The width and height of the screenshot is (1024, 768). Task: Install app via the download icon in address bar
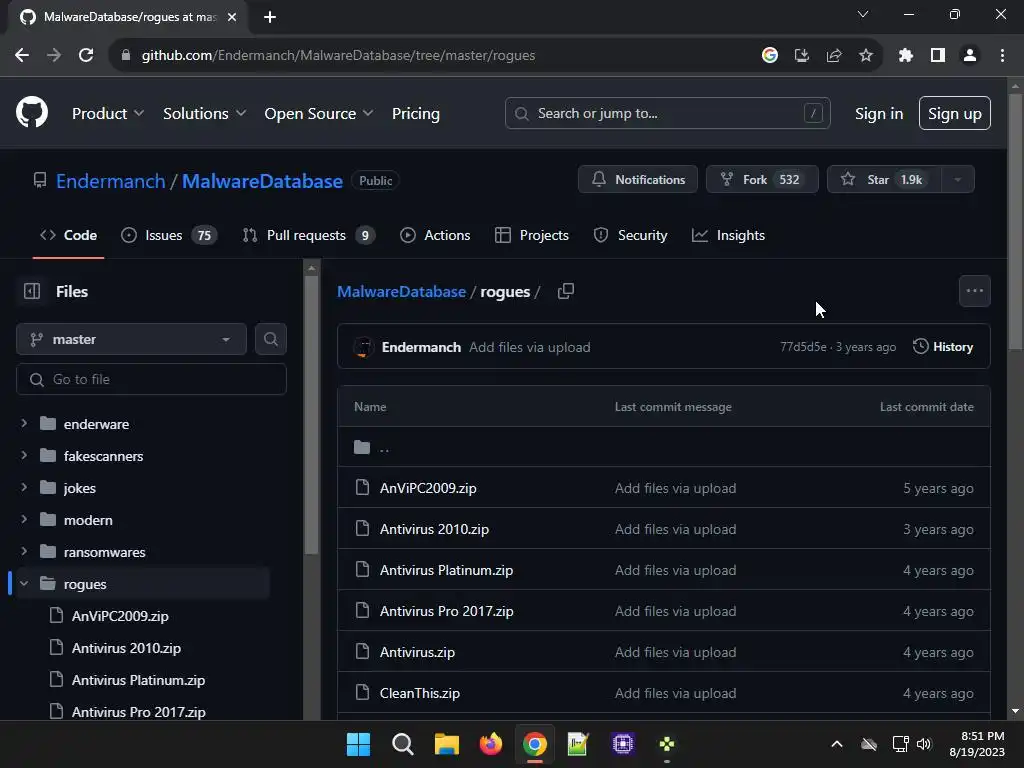click(x=802, y=56)
